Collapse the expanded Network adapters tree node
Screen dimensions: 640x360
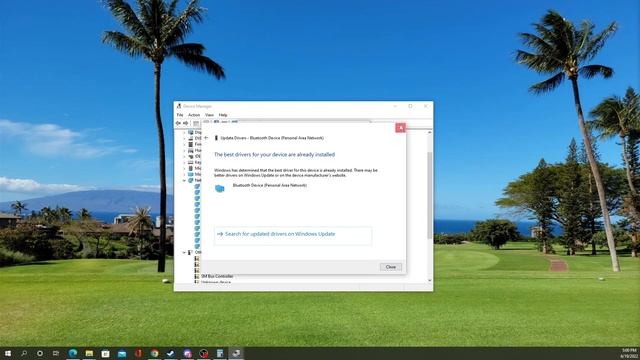[184, 180]
